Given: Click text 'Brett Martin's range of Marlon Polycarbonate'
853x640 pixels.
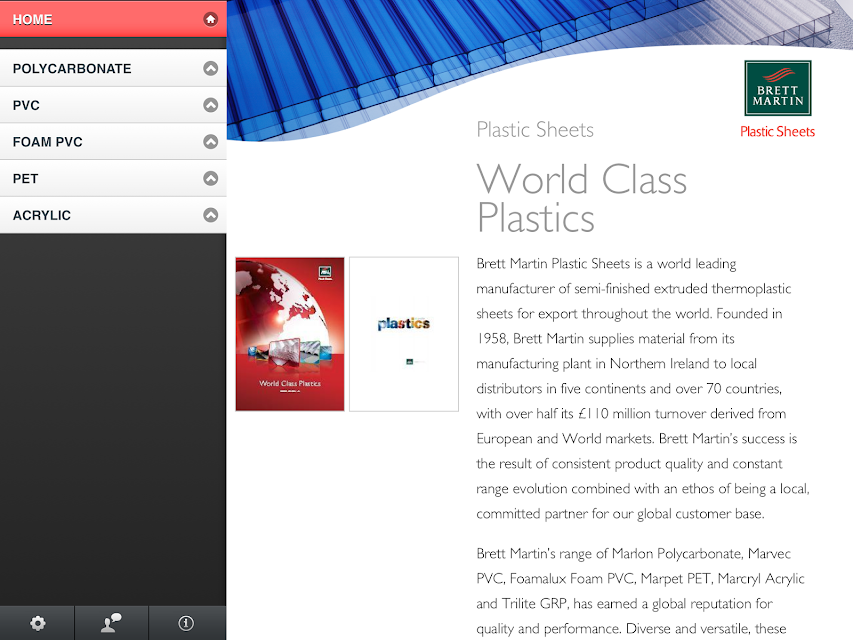Looking at the screenshot, I should [609, 553].
